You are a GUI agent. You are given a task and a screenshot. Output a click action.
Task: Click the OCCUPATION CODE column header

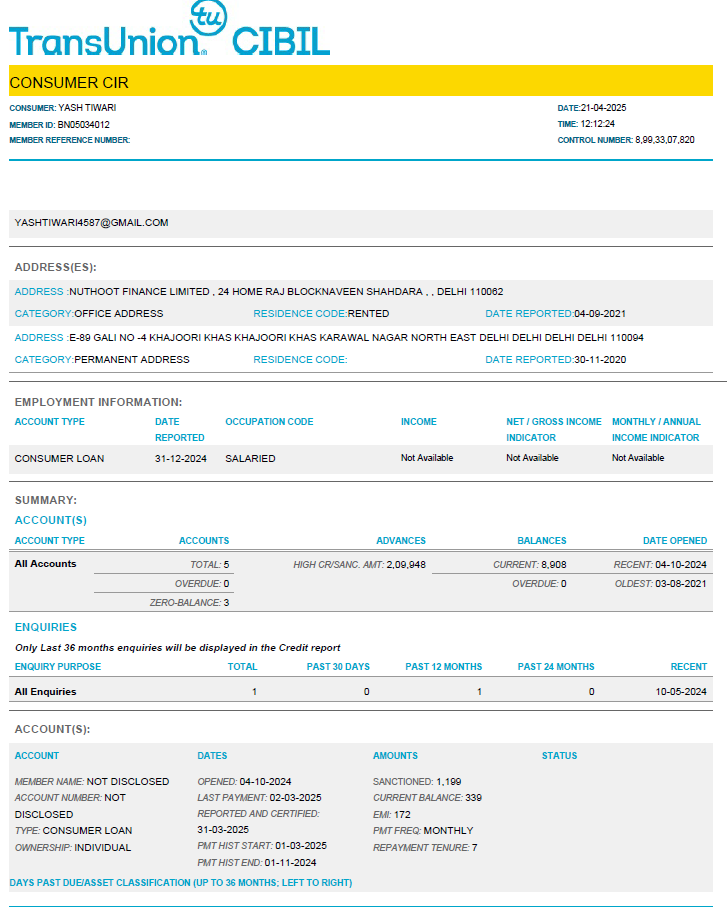click(269, 422)
